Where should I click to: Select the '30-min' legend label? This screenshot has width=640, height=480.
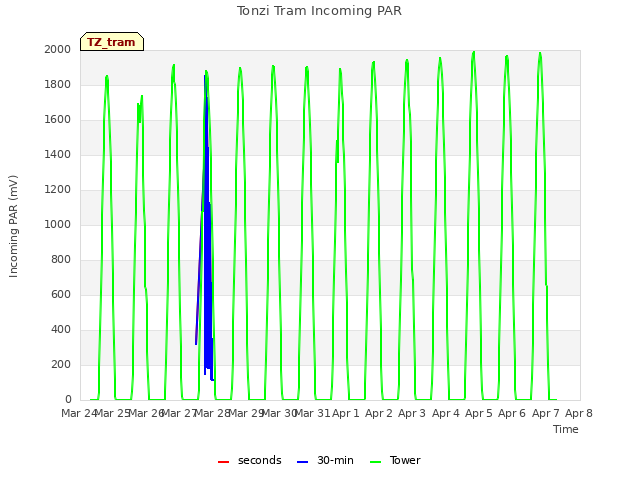(x=335, y=460)
